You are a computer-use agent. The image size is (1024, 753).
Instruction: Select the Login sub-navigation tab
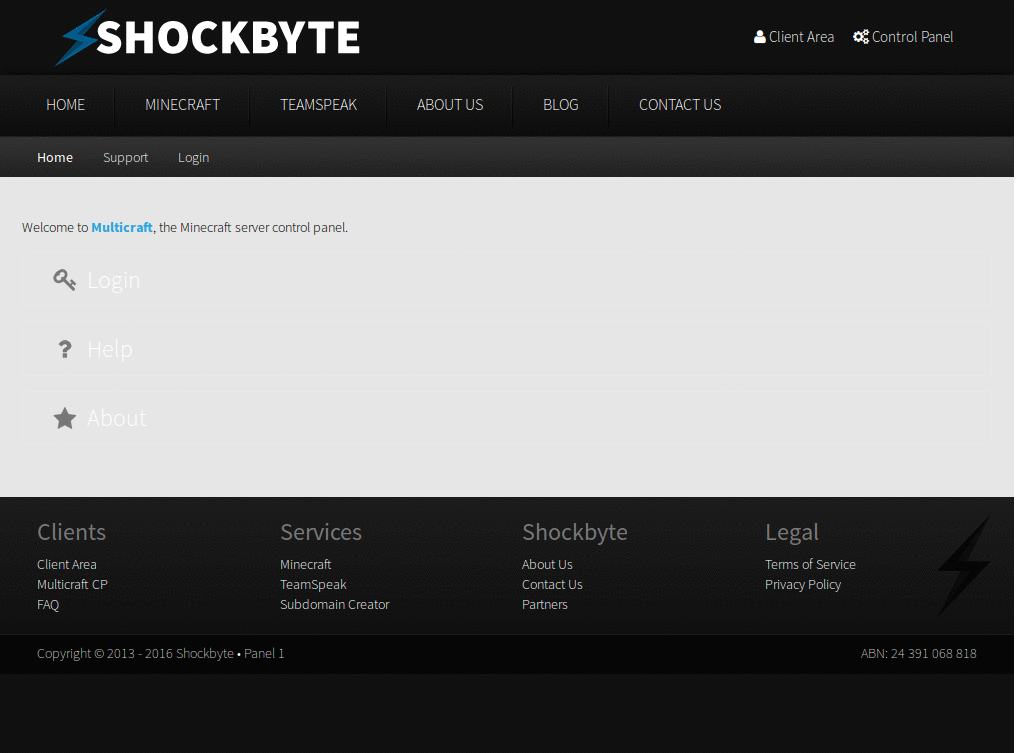pyautogui.click(x=193, y=157)
